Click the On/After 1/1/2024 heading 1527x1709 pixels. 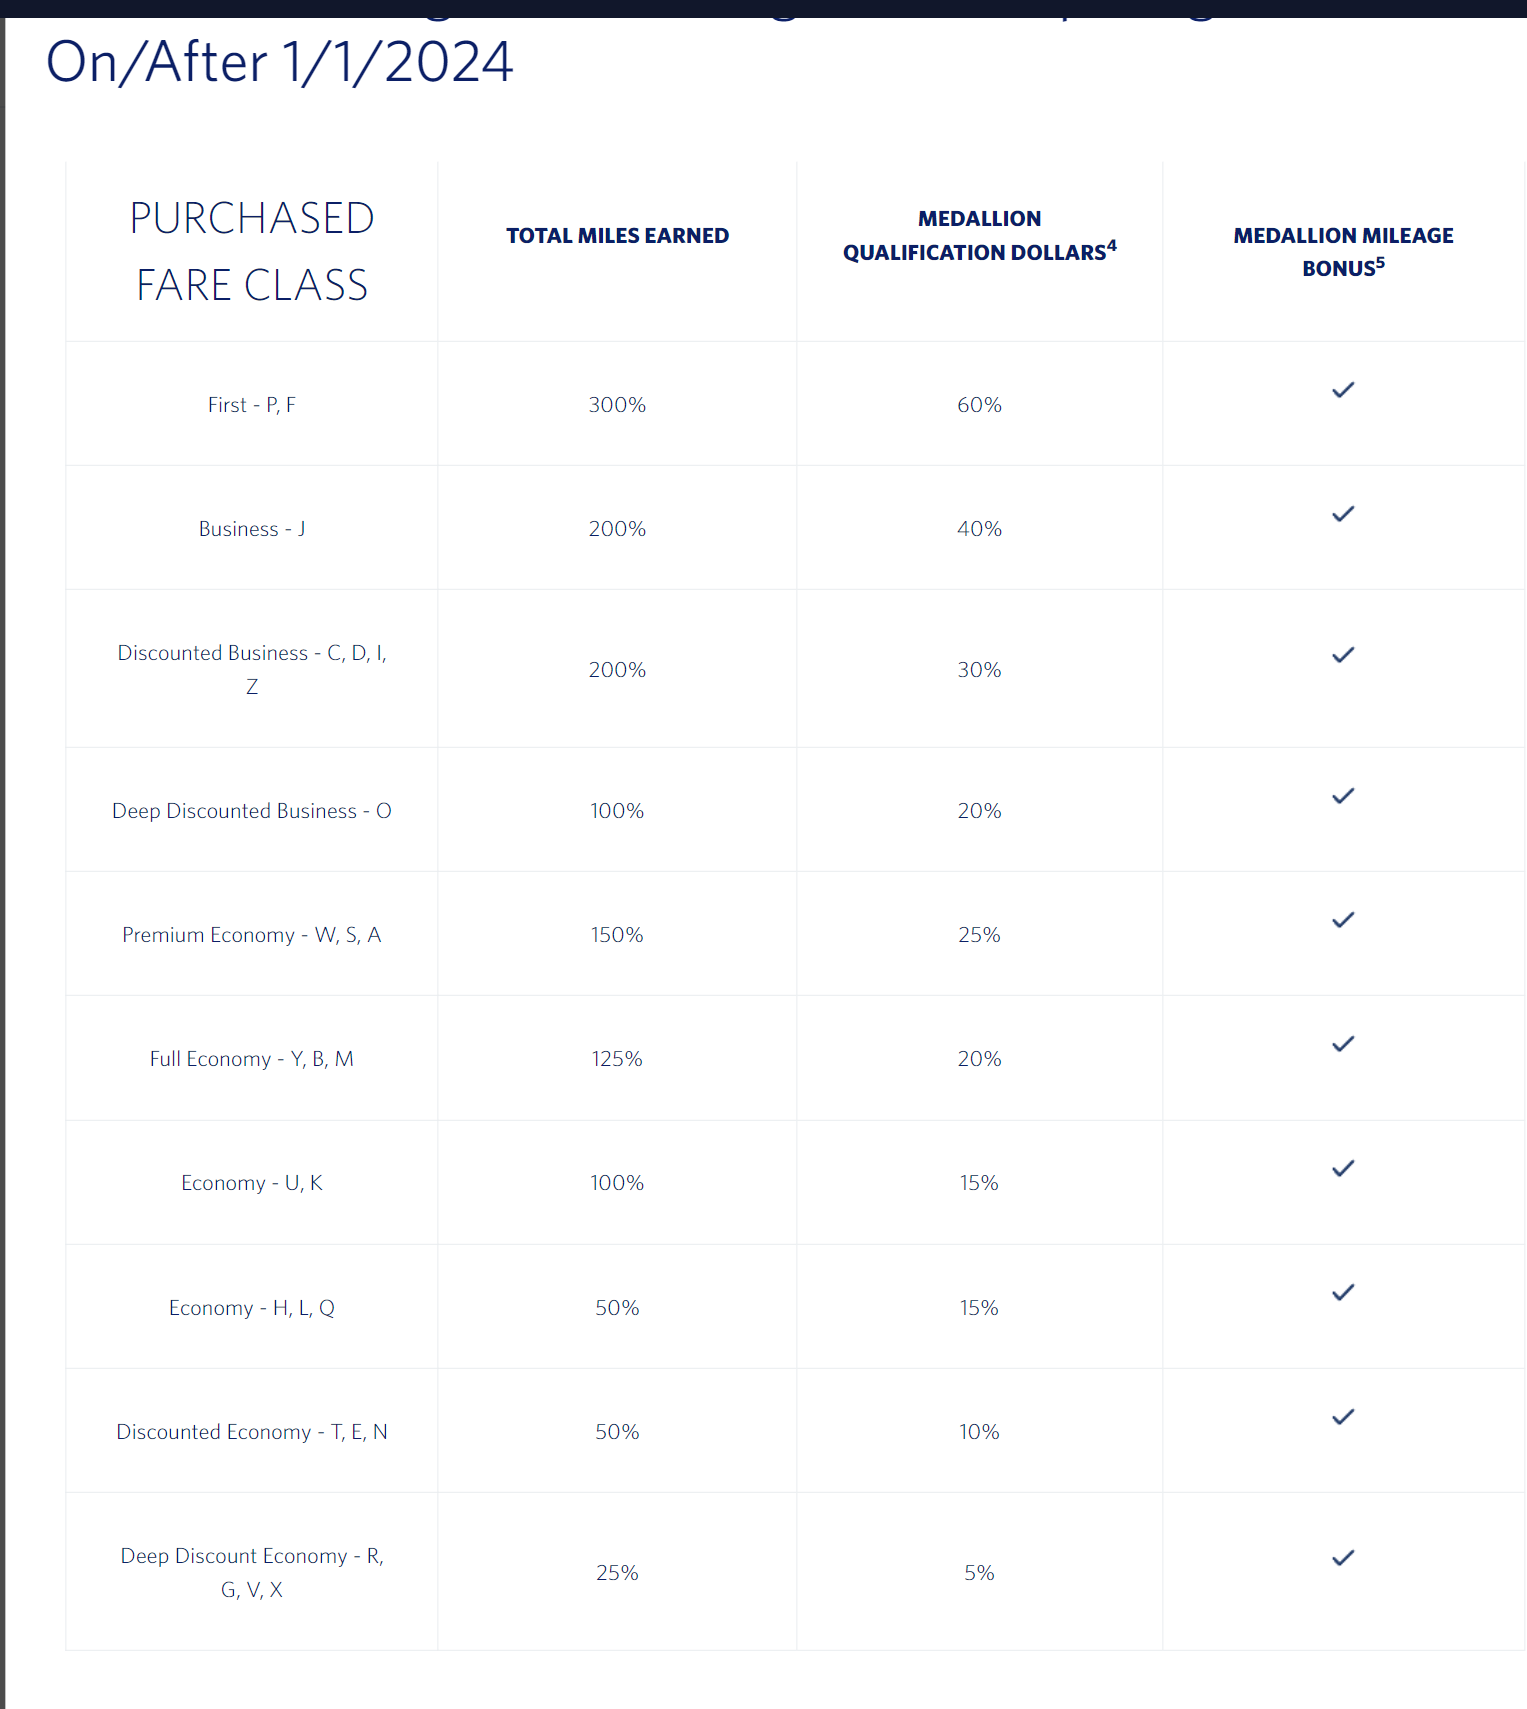coord(280,62)
